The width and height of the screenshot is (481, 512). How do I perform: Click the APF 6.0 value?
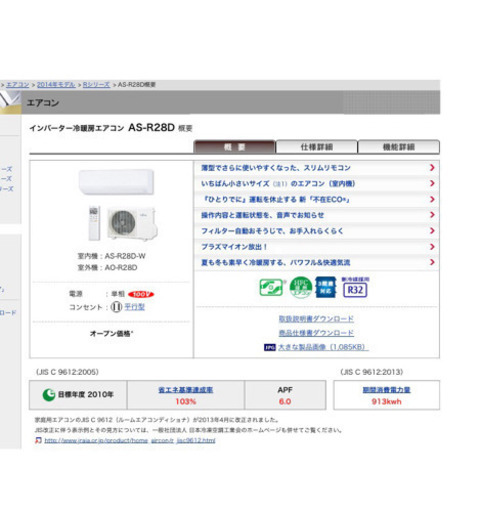click(x=285, y=402)
